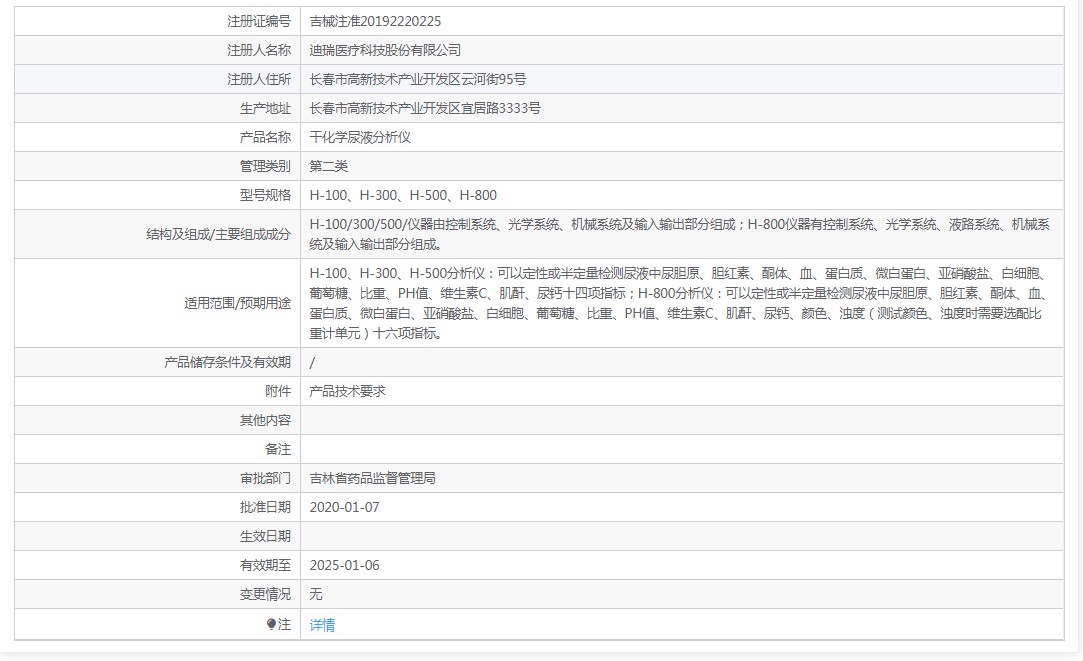Image resolution: width=1083 pixels, height=661 pixels.
Task: Select attachment value 产品技术要求
Action: (x=347, y=392)
